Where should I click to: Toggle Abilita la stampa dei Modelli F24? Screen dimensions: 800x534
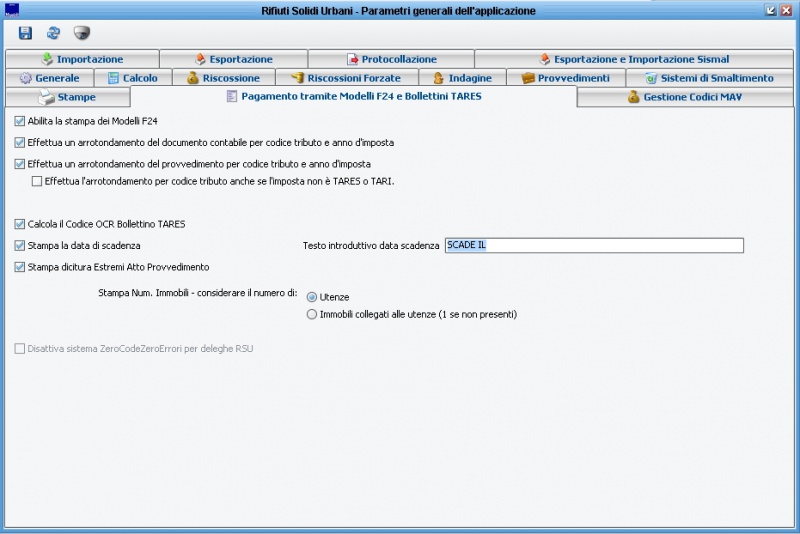tap(19, 121)
